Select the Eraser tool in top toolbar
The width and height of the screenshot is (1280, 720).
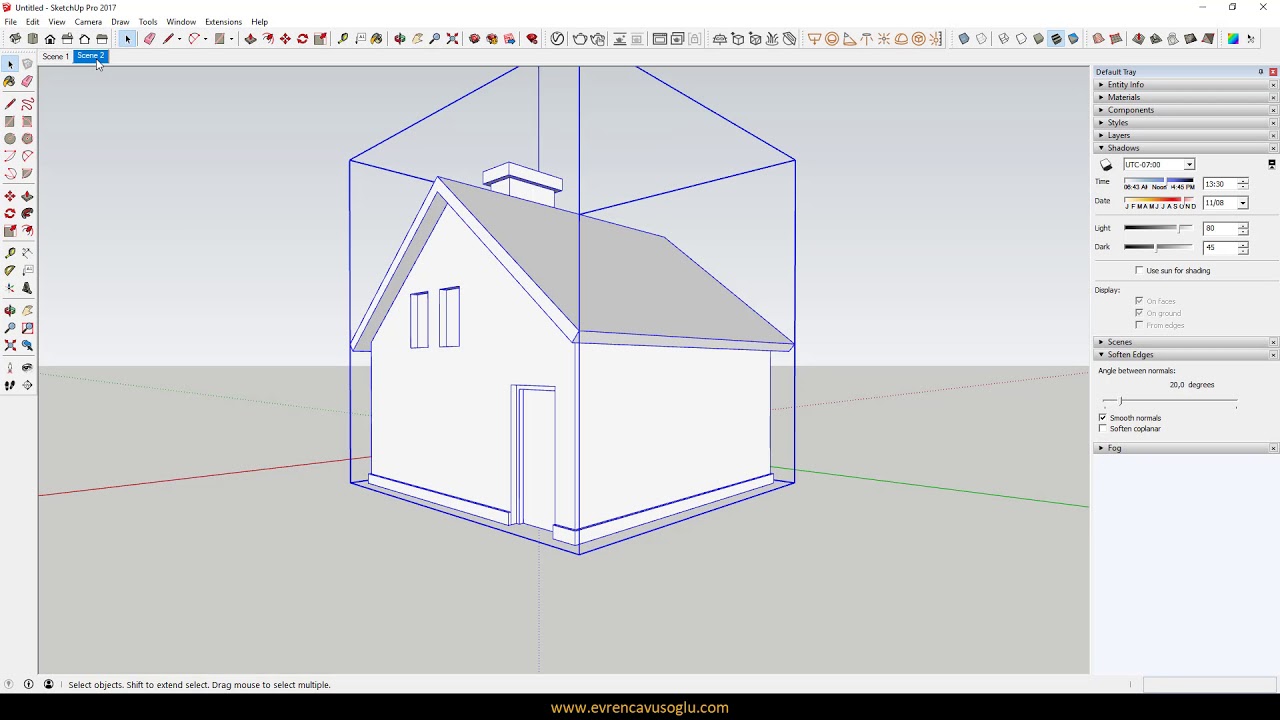click(x=150, y=39)
